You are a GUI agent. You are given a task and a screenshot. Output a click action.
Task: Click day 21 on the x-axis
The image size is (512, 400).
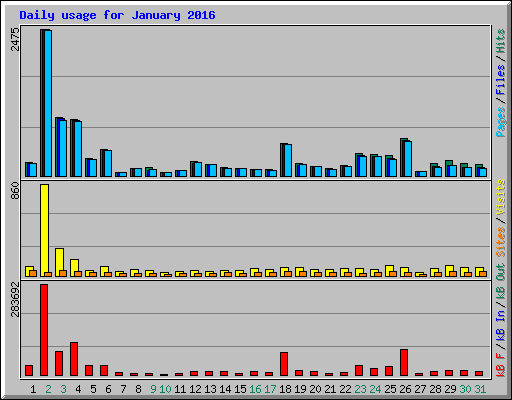click(330, 389)
